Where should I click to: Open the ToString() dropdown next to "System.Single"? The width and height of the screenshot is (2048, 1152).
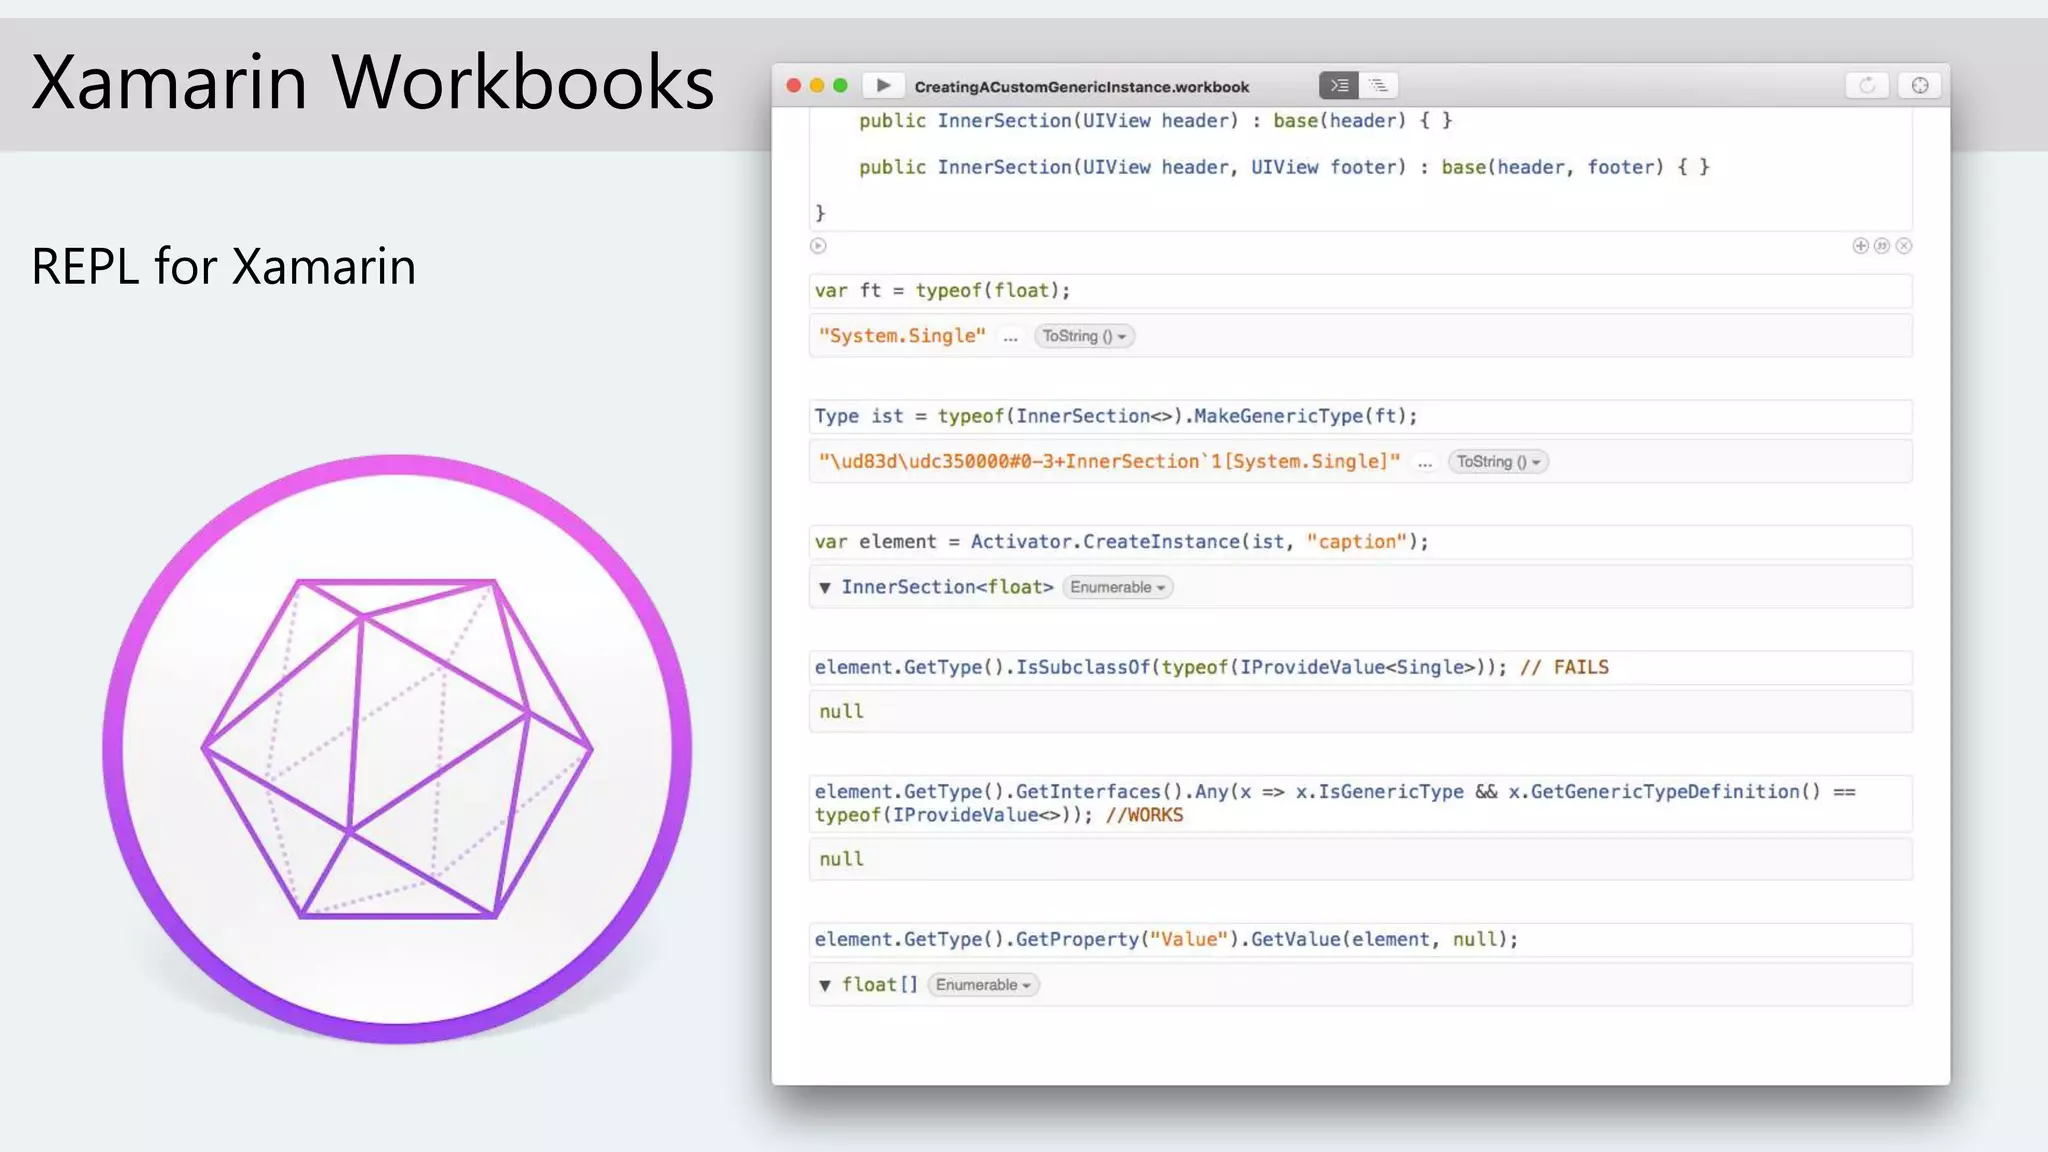1085,337
